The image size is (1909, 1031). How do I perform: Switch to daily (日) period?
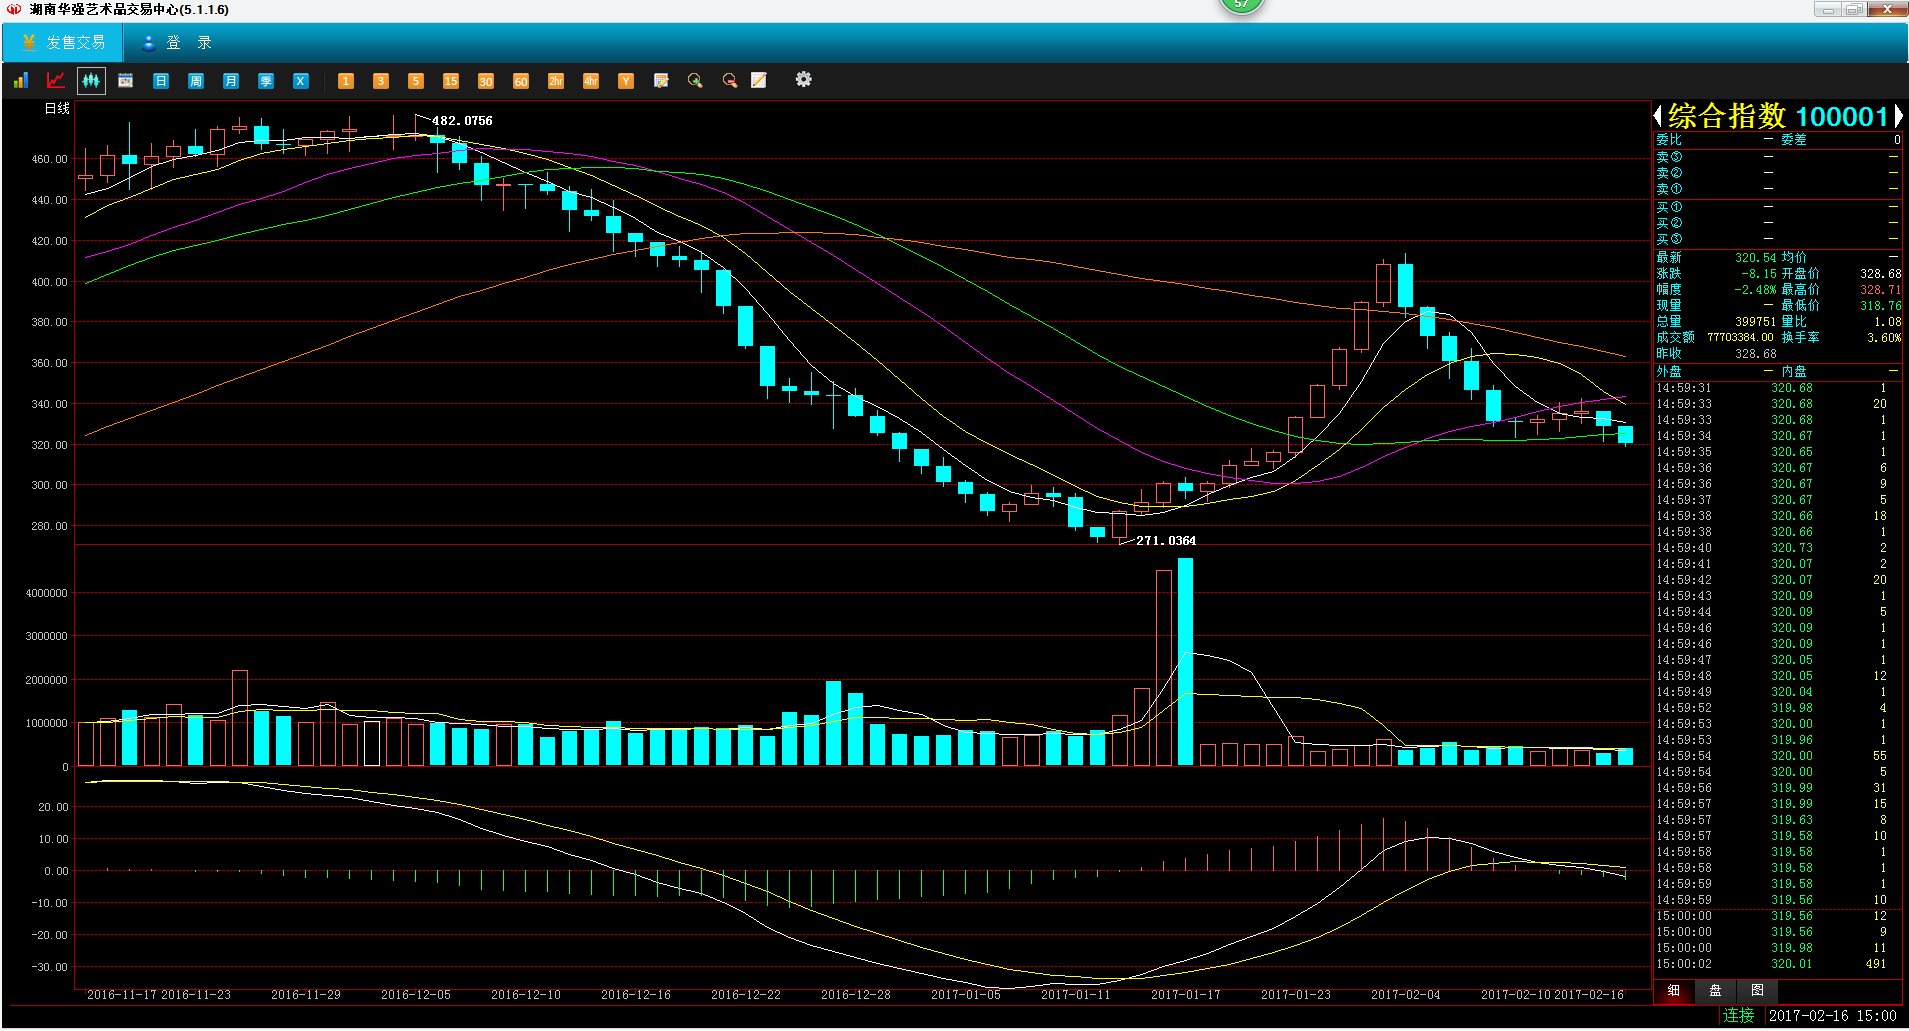[161, 80]
